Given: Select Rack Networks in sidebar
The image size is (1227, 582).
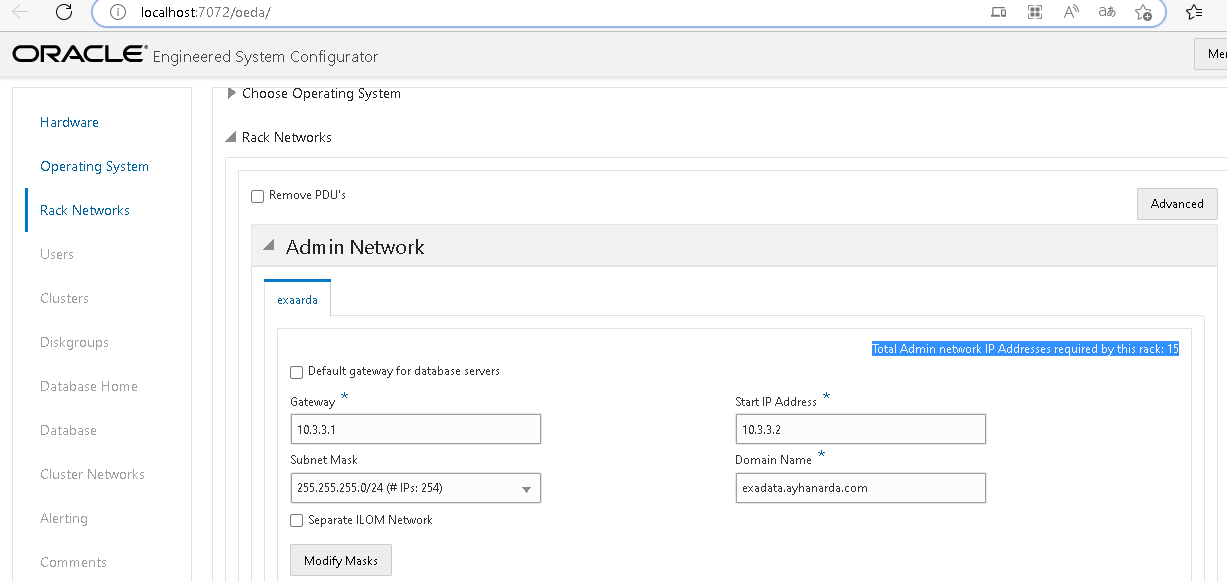Looking at the screenshot, I should pos(85,210).
